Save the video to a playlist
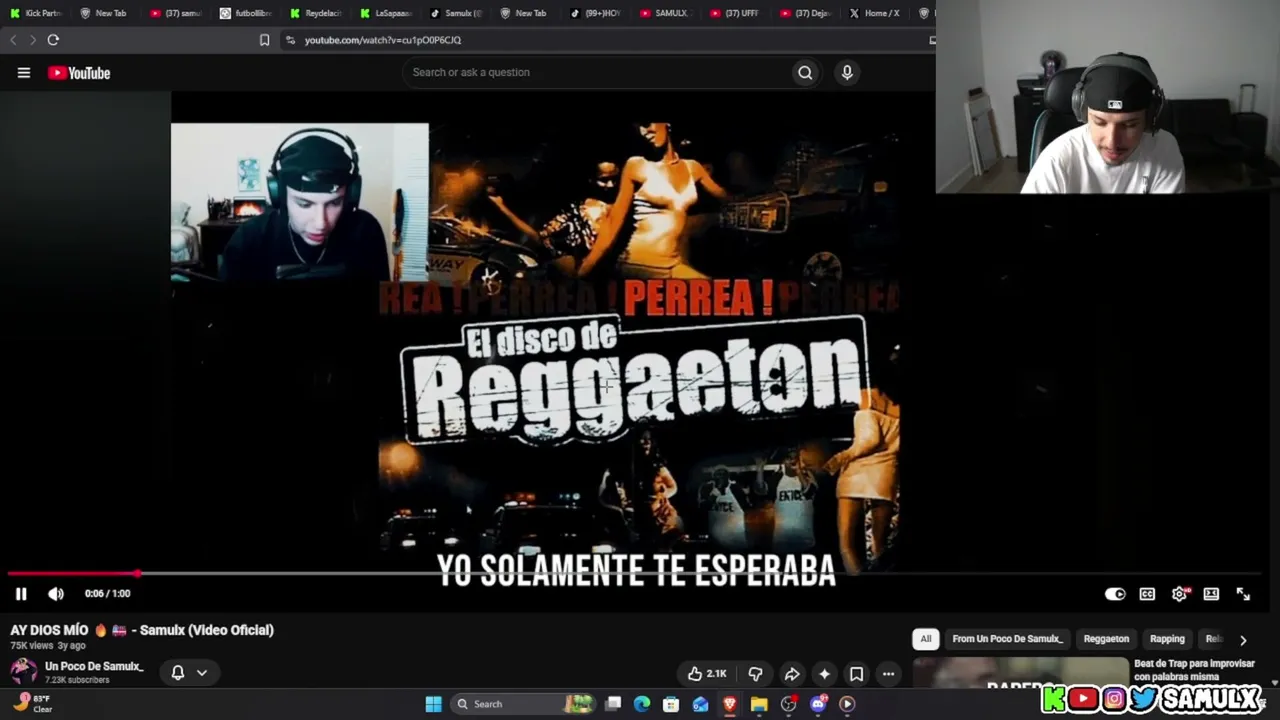 point(856,674)
